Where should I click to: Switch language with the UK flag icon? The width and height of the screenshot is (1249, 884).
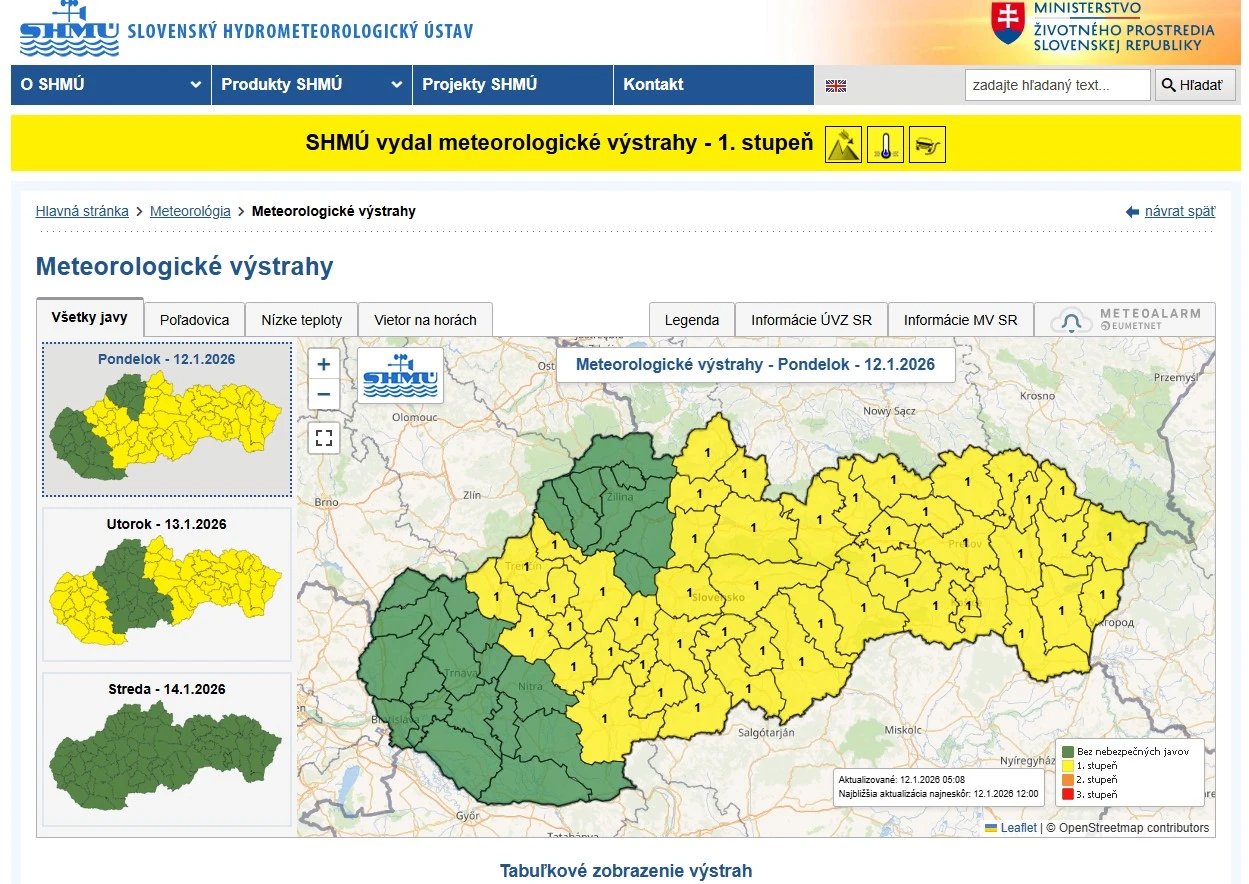(836, 86)
